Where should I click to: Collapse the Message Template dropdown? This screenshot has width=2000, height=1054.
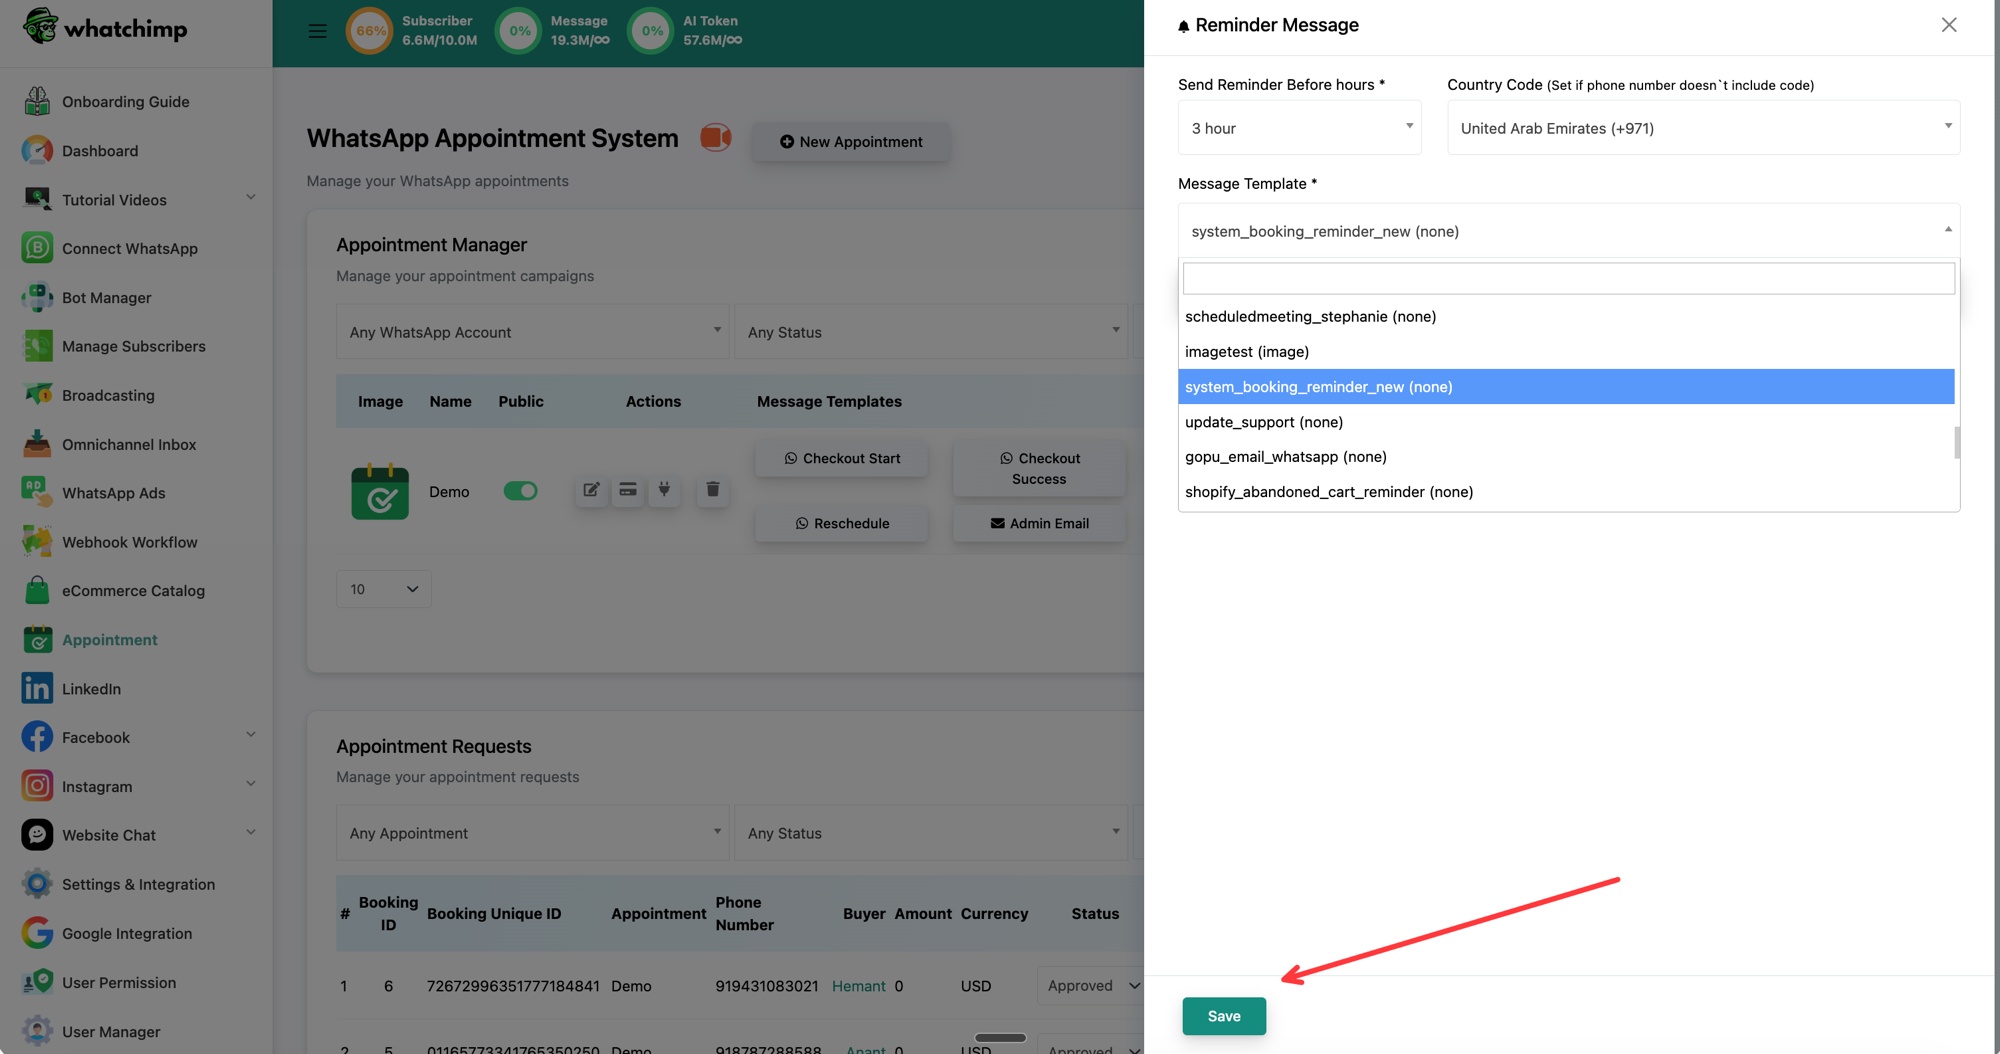pos(1568,231)
